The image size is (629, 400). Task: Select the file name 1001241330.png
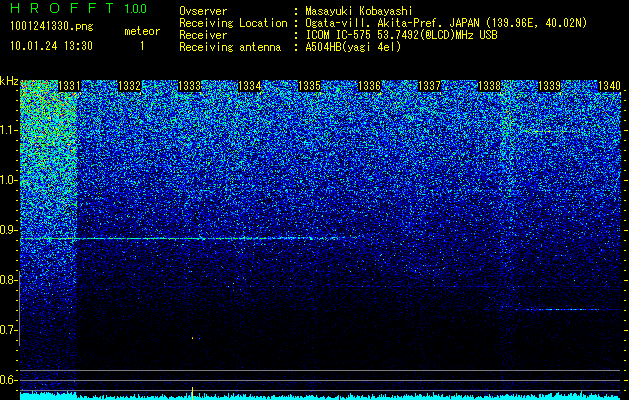[x=52, y=27]
